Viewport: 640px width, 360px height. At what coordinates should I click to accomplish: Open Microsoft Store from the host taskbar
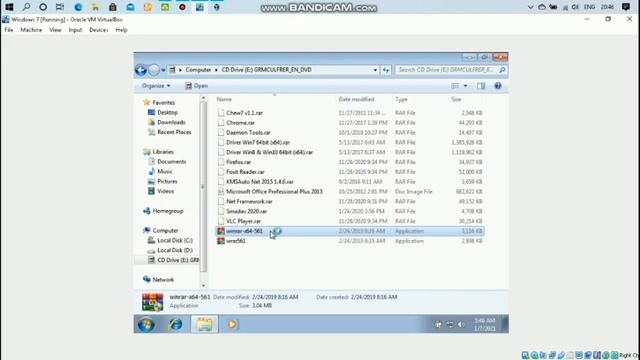point(113,7)
